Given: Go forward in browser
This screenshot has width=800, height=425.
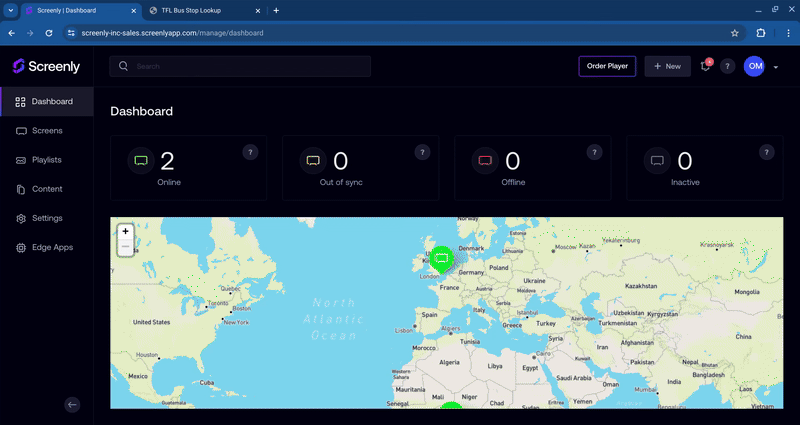Looking at the screenshot, I should click(x=30, y=33).
